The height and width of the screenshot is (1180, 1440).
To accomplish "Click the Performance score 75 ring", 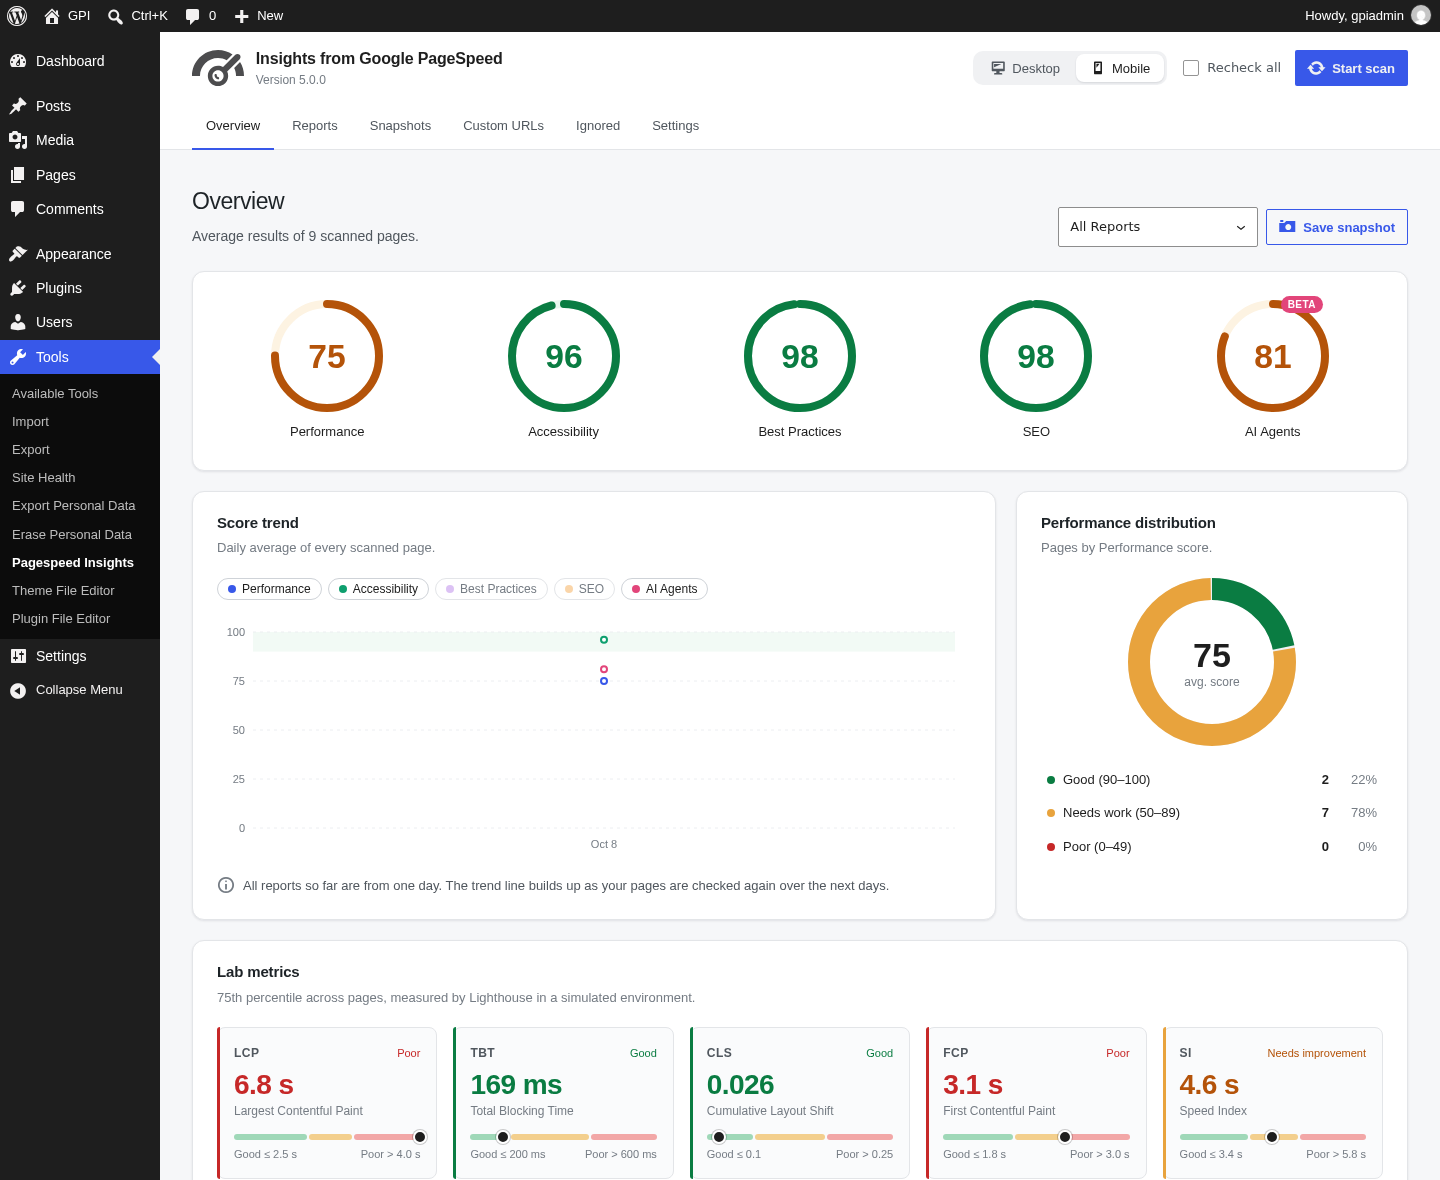I will tap(327, 356).
